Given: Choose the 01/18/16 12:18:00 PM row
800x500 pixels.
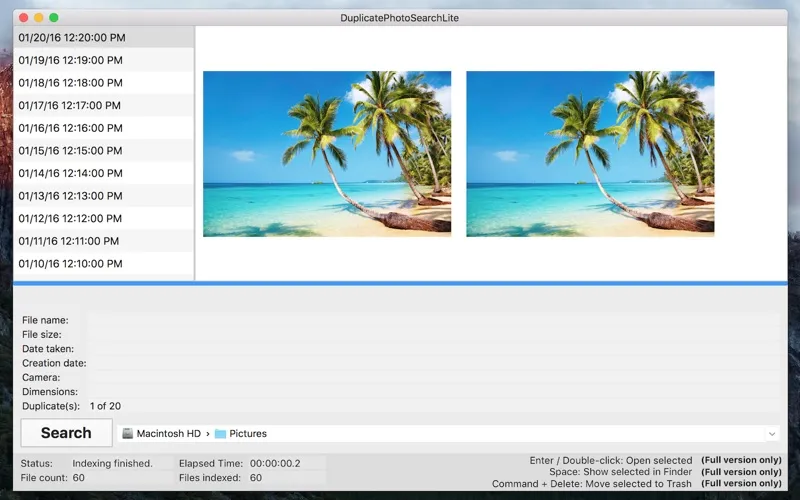Looking at the screenshot, I should (70, 83).
